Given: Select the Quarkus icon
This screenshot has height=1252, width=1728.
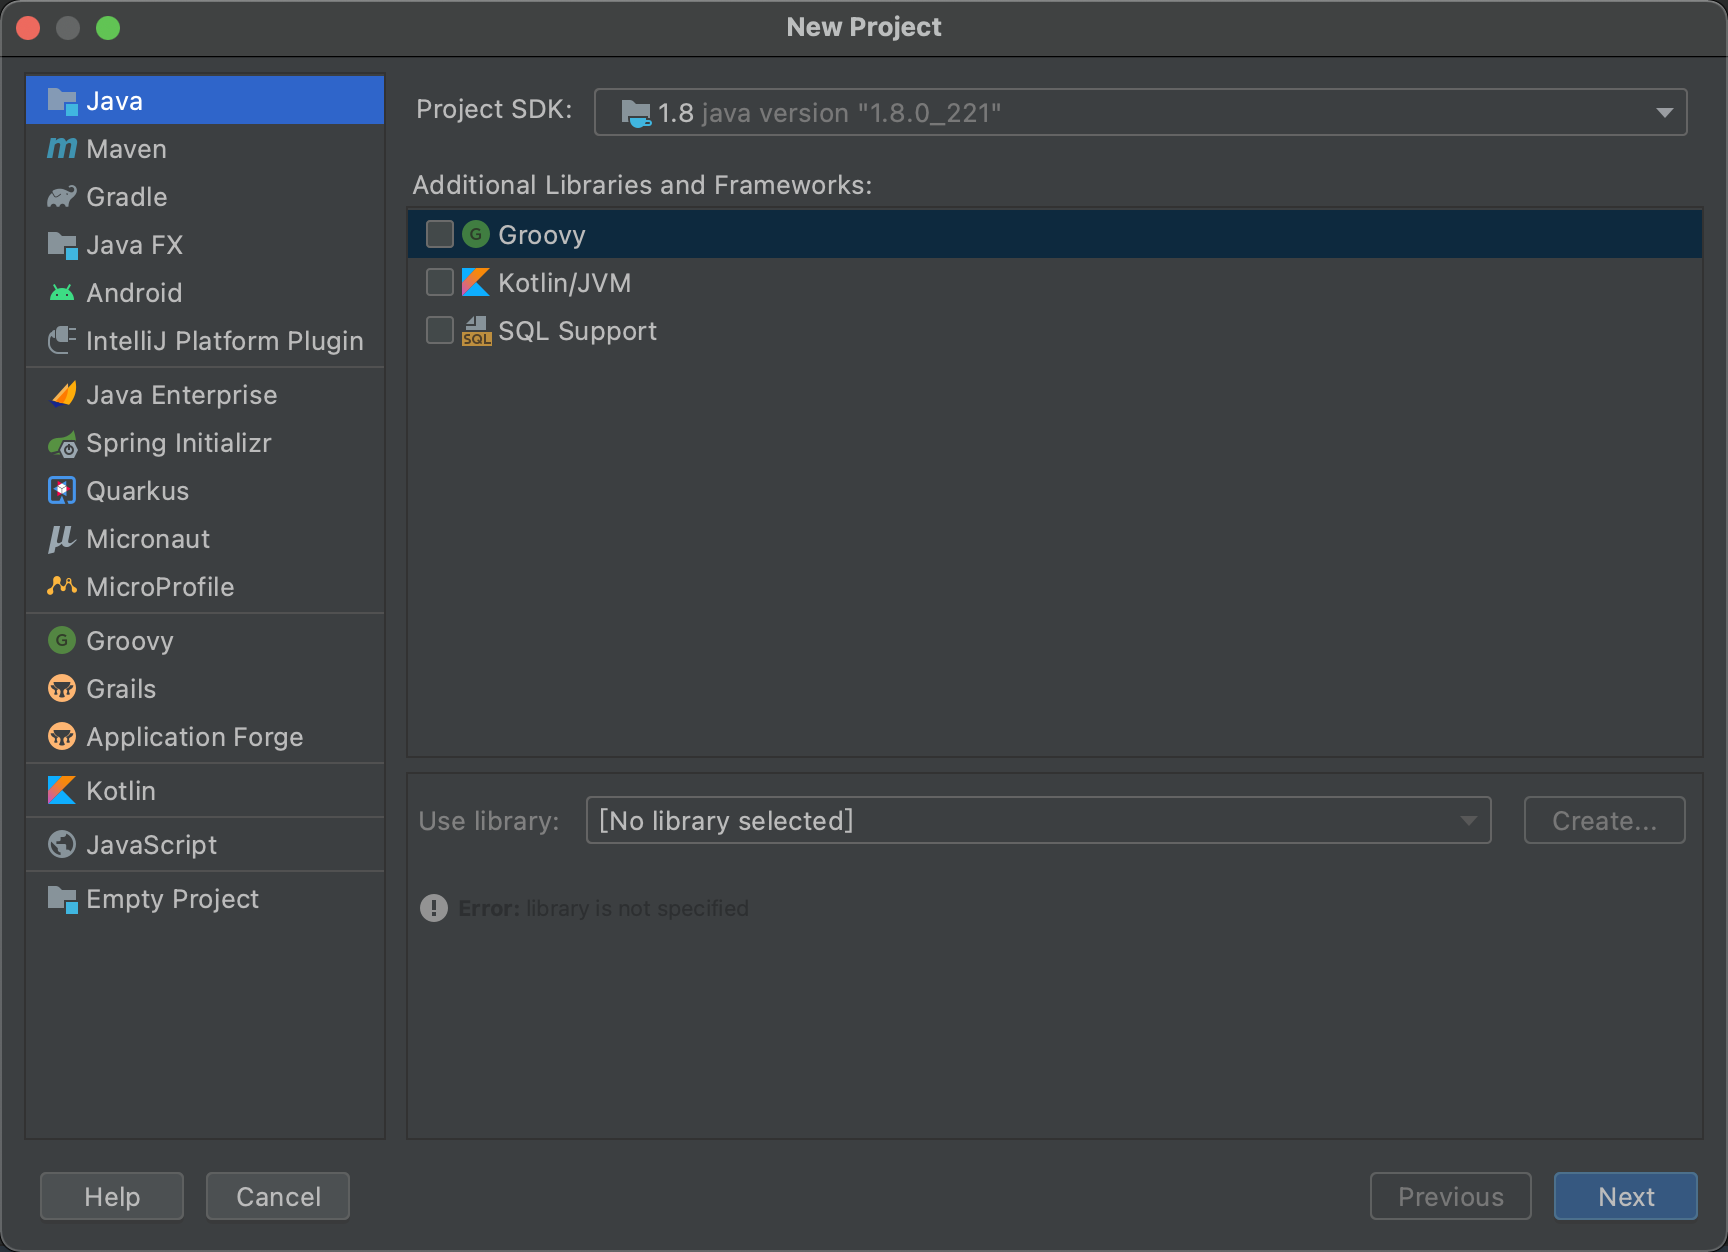Looking at the screenshot, I should (61, 491).
